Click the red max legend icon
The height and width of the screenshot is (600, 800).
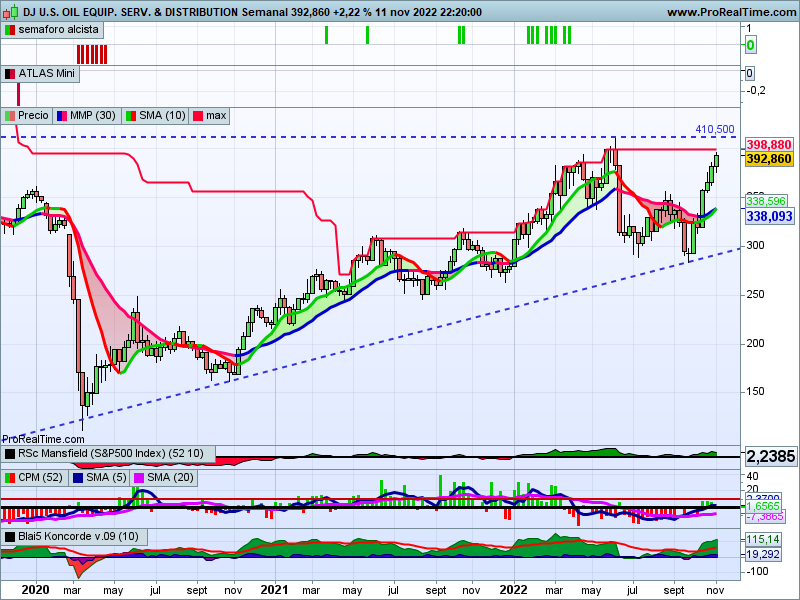point(198,116)
